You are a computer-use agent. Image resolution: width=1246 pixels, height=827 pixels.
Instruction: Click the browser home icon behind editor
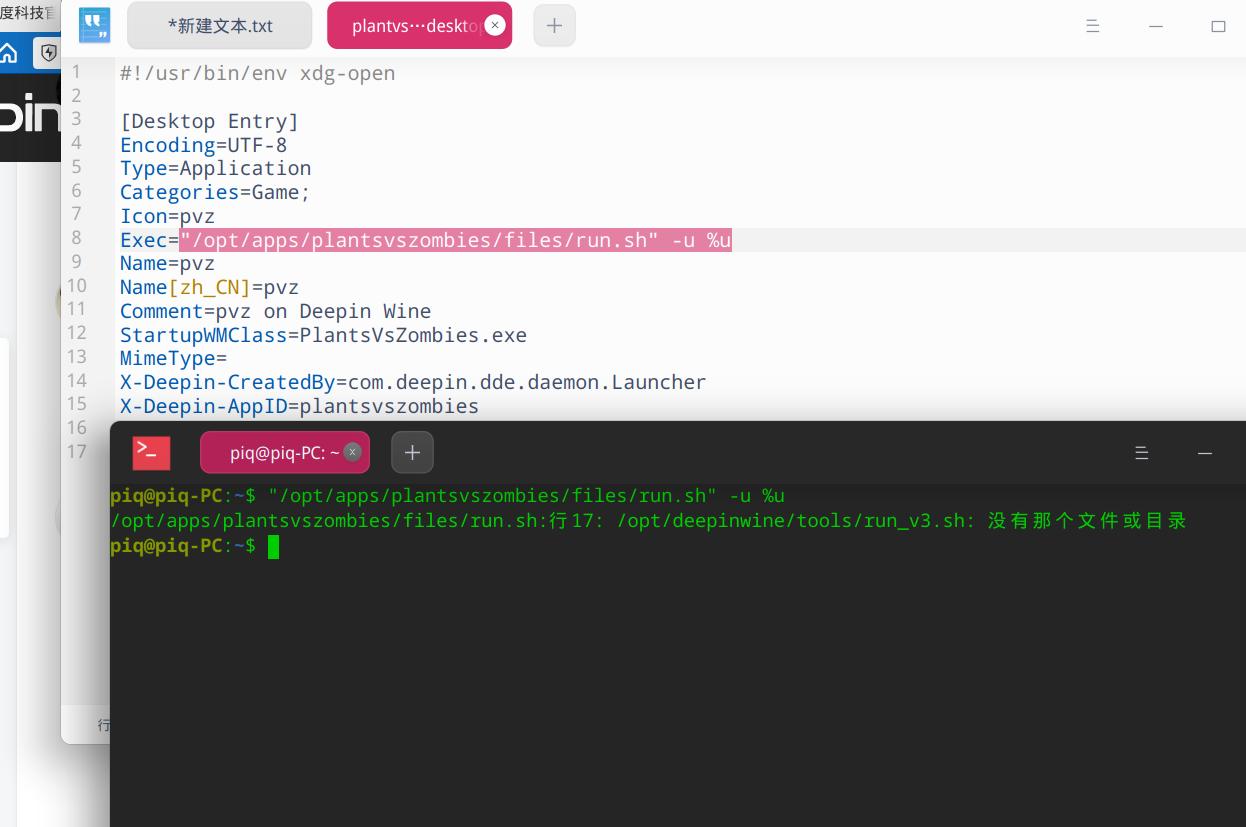click(9, 53)
